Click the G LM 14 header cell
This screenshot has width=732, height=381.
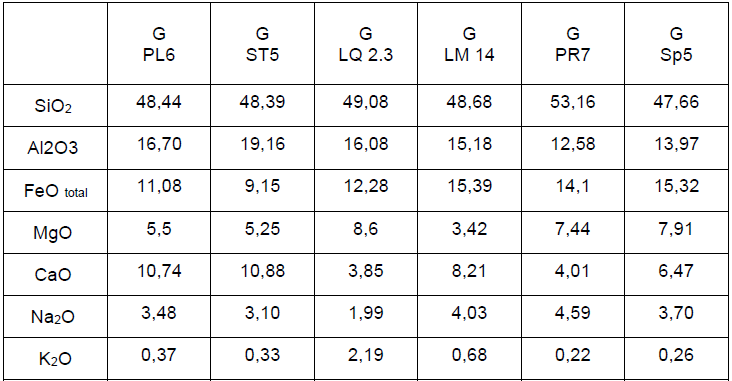[469, 43]
